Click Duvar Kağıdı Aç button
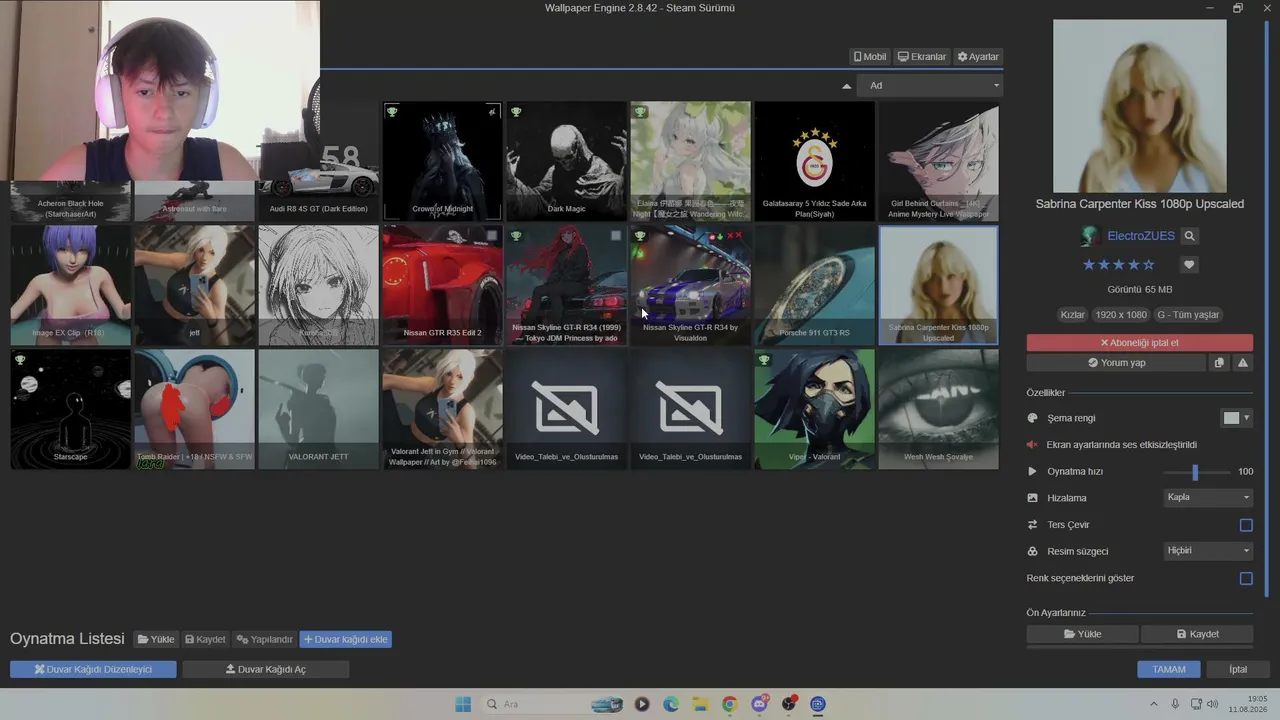The height and width of the screenshot is (720, 1280). (266, 669)
